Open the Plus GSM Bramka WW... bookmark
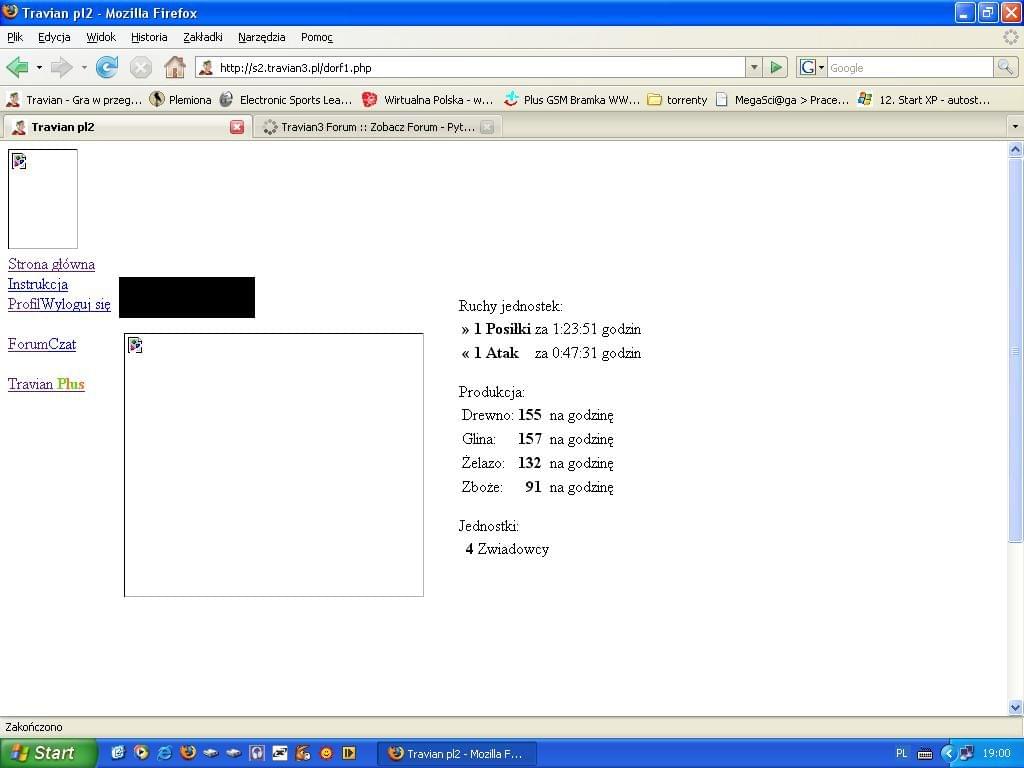The height and width of the screenshot is (768, 1024). pyautogui.click(x=572, y=100)
